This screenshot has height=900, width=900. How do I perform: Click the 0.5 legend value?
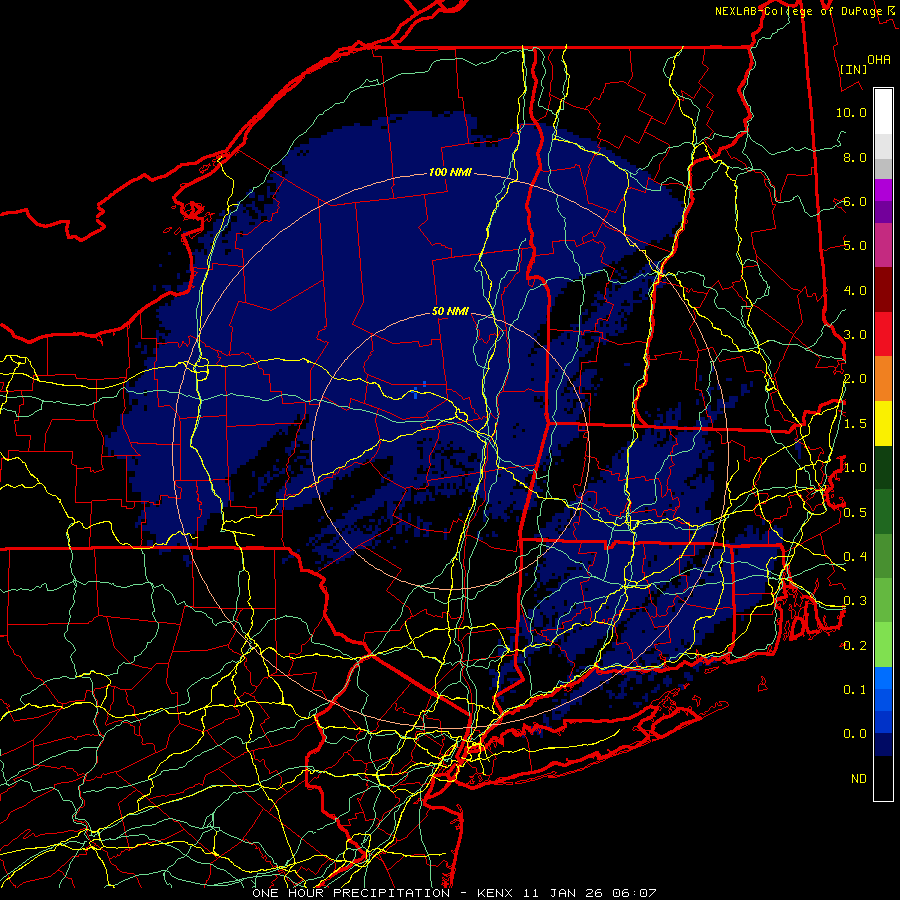coord(855,513)
